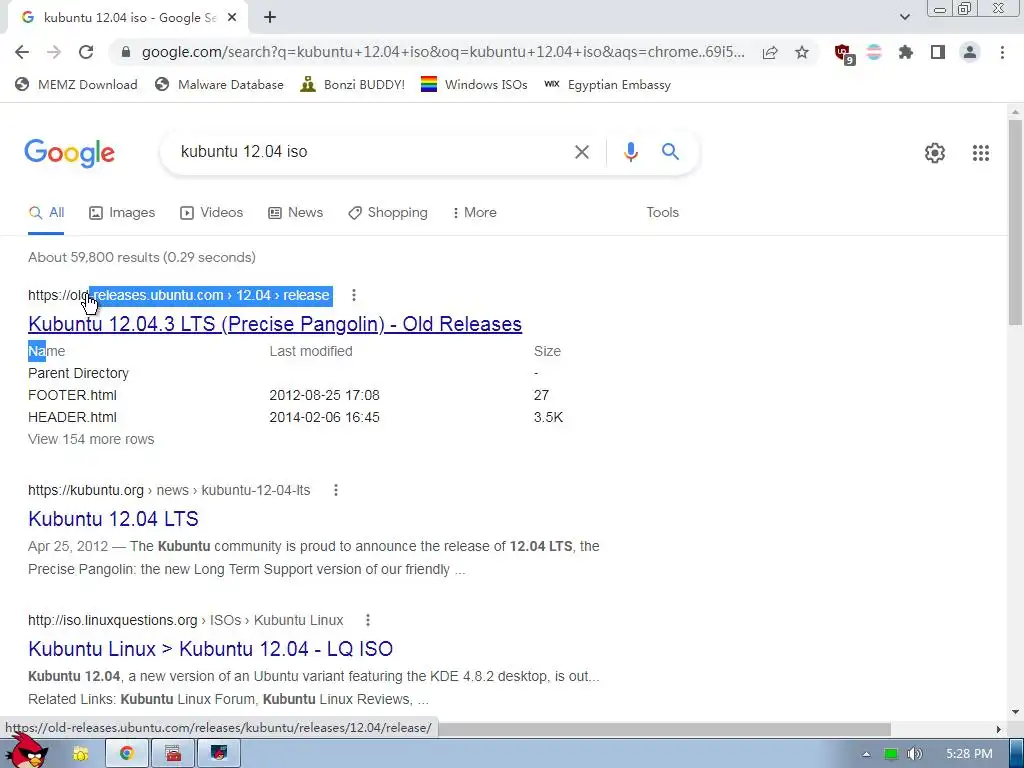Open the Bonzi BUDDY! bookmark
This screenshot has height=768, width=1024.
click(x=353, y=84)
